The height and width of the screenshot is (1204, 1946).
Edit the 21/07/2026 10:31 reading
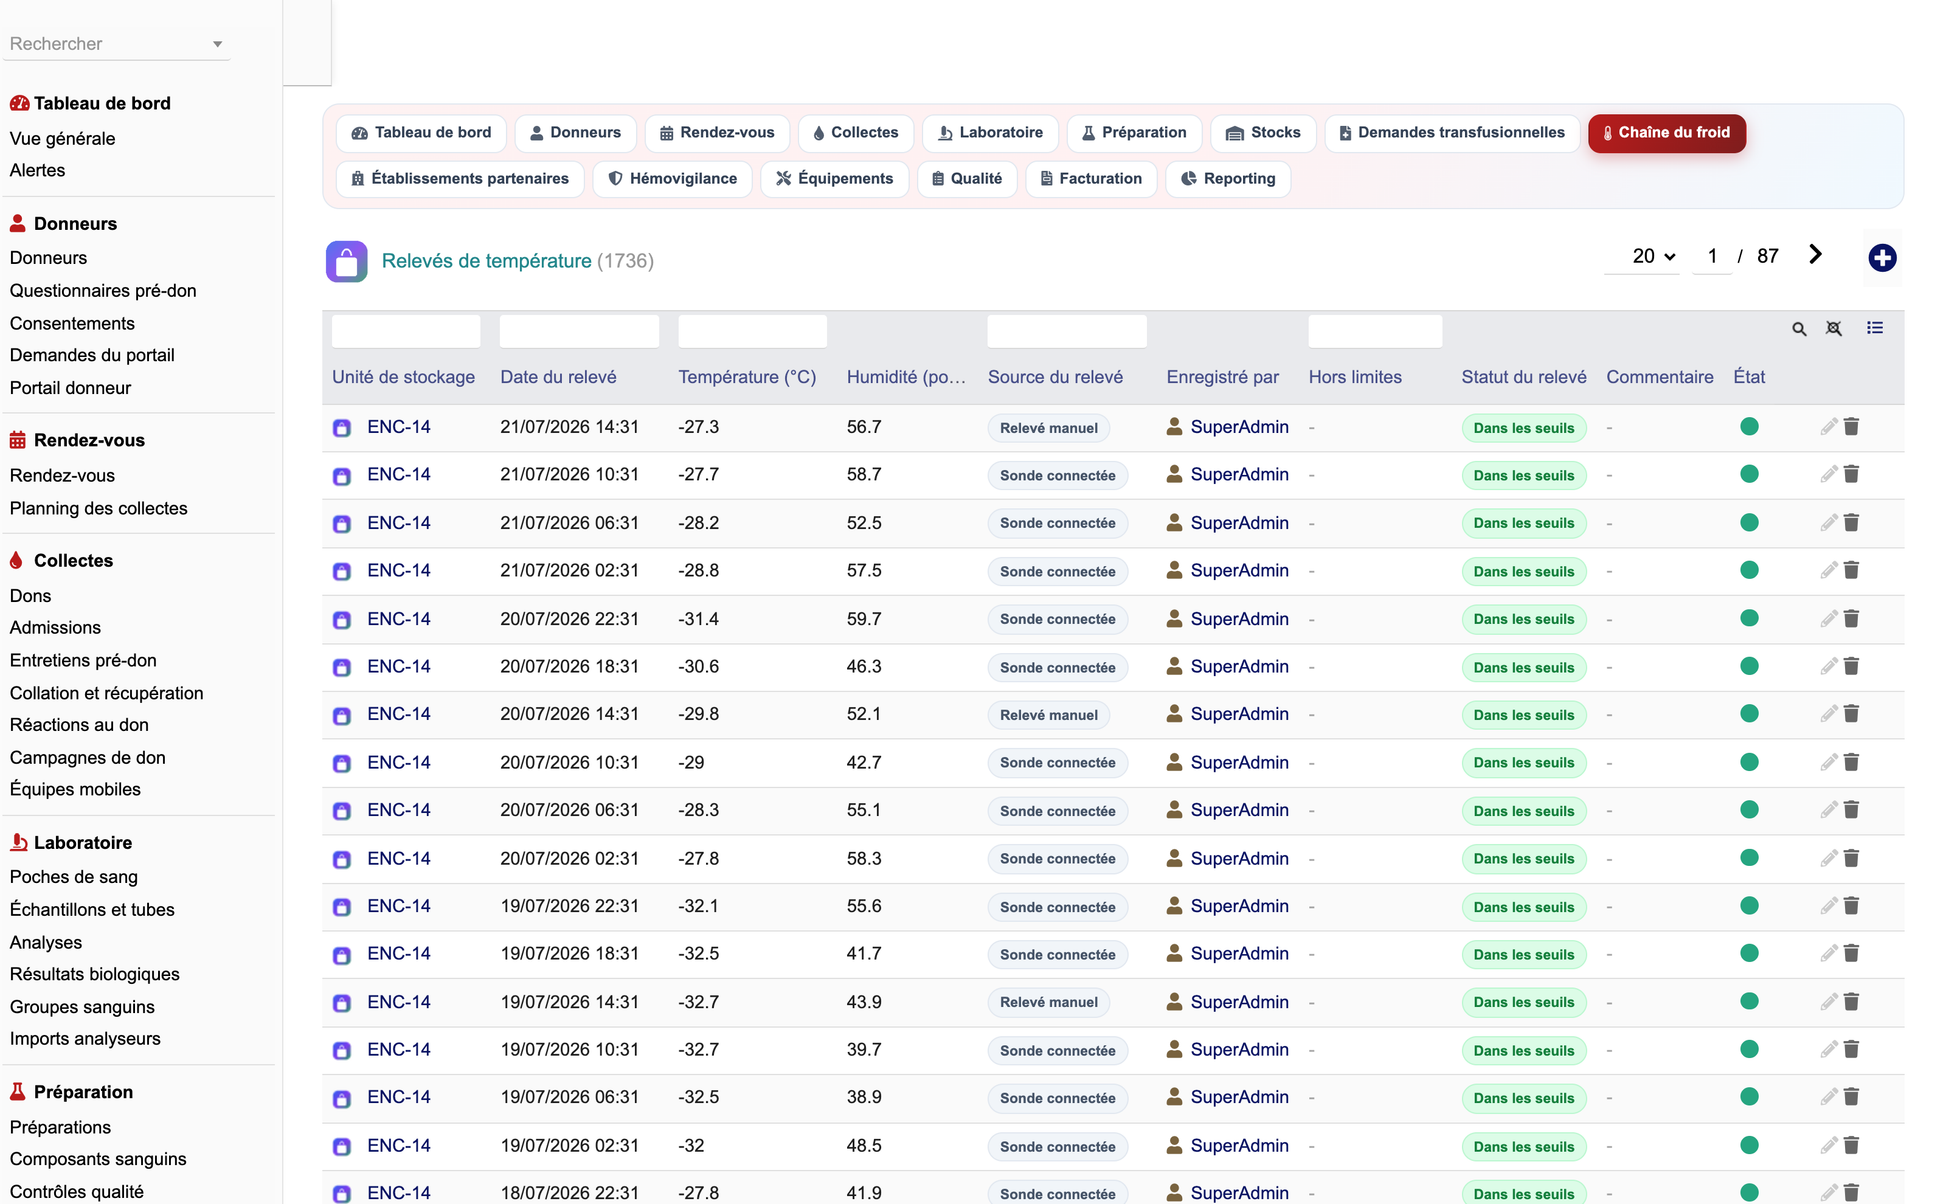[1828, 474]
